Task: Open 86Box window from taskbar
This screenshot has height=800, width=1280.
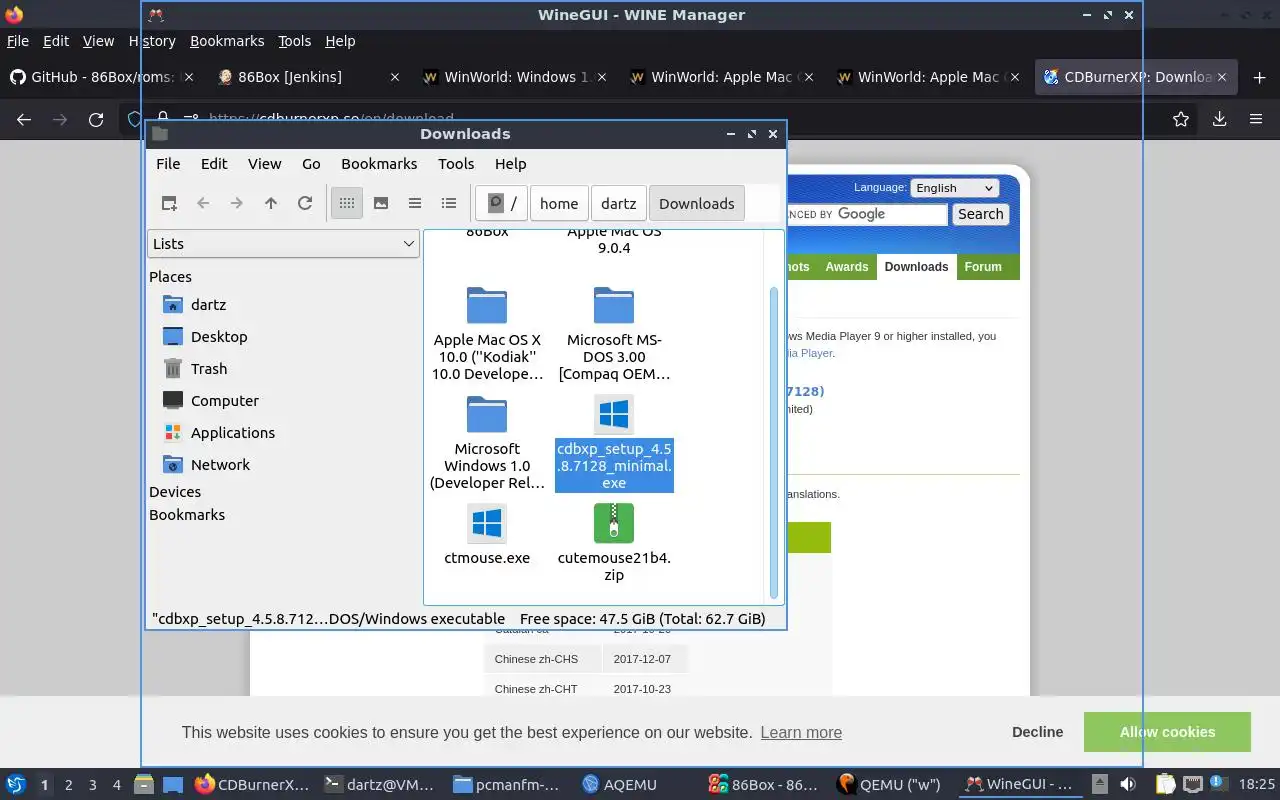Action: 764,785
